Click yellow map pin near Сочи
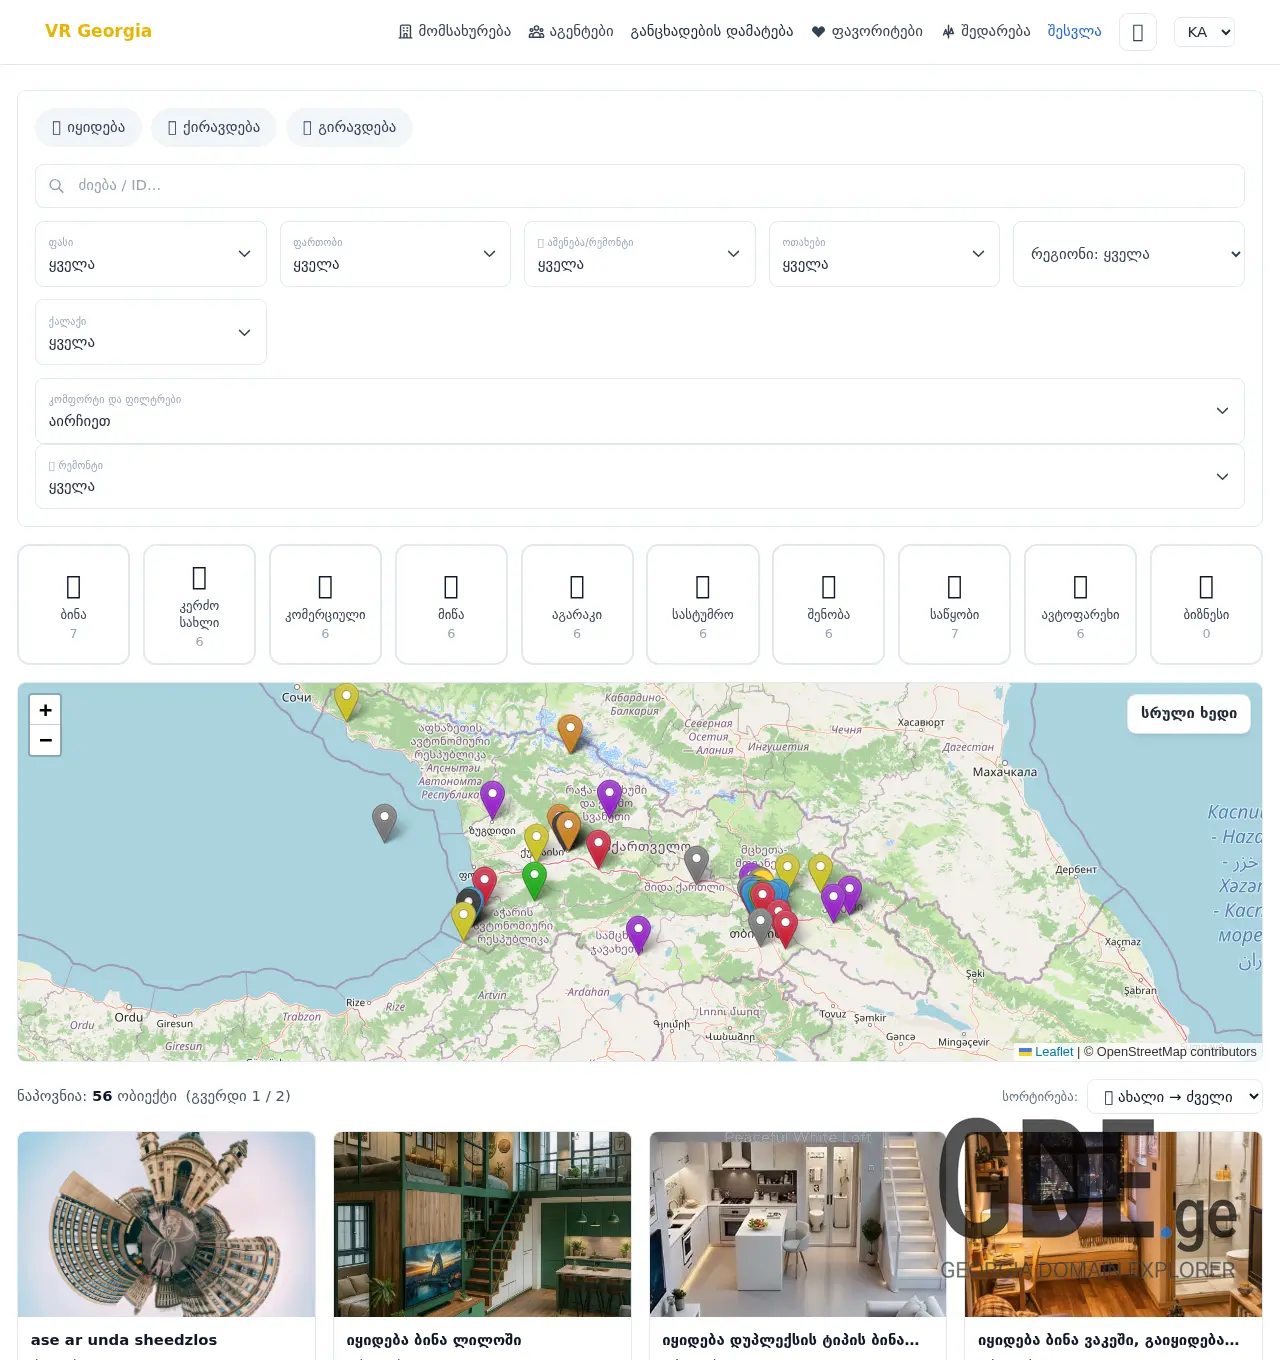This screenshot has width=1280, height=1360. (x=346, y=702)
